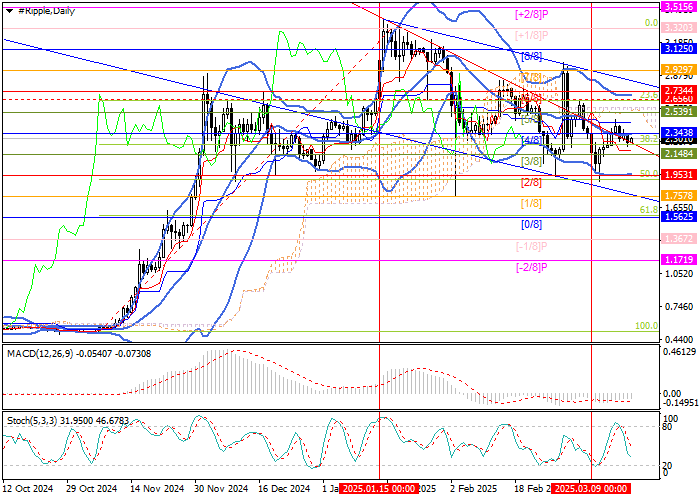This screenshot has height=500, width=700.
Task: Click the orange 2.9297 price tag
Action: click(679, 69)
